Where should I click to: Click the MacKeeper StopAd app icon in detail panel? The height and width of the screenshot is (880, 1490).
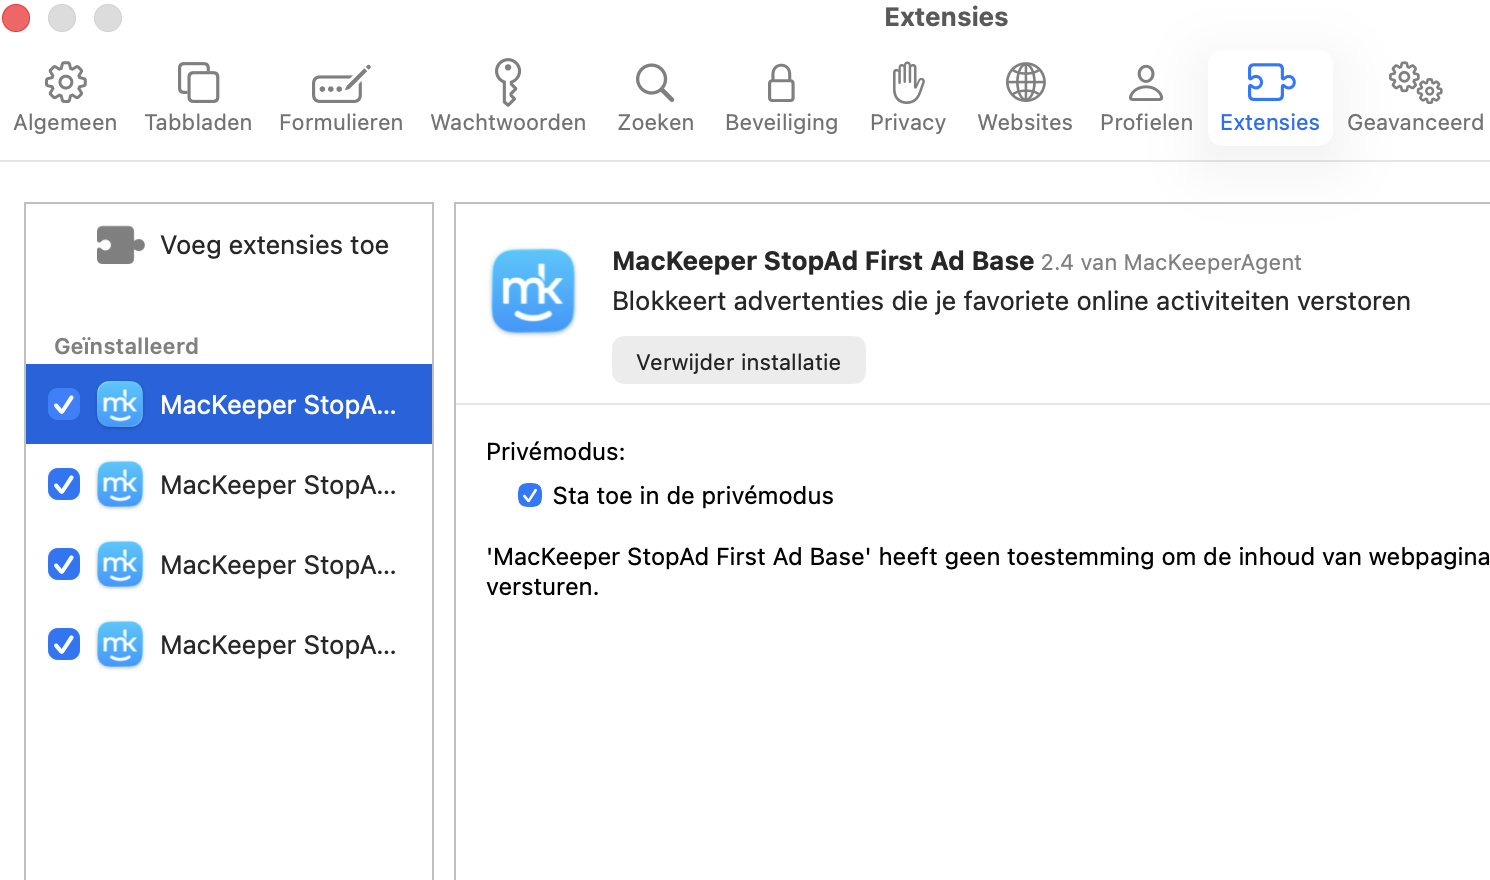(533, 291)
